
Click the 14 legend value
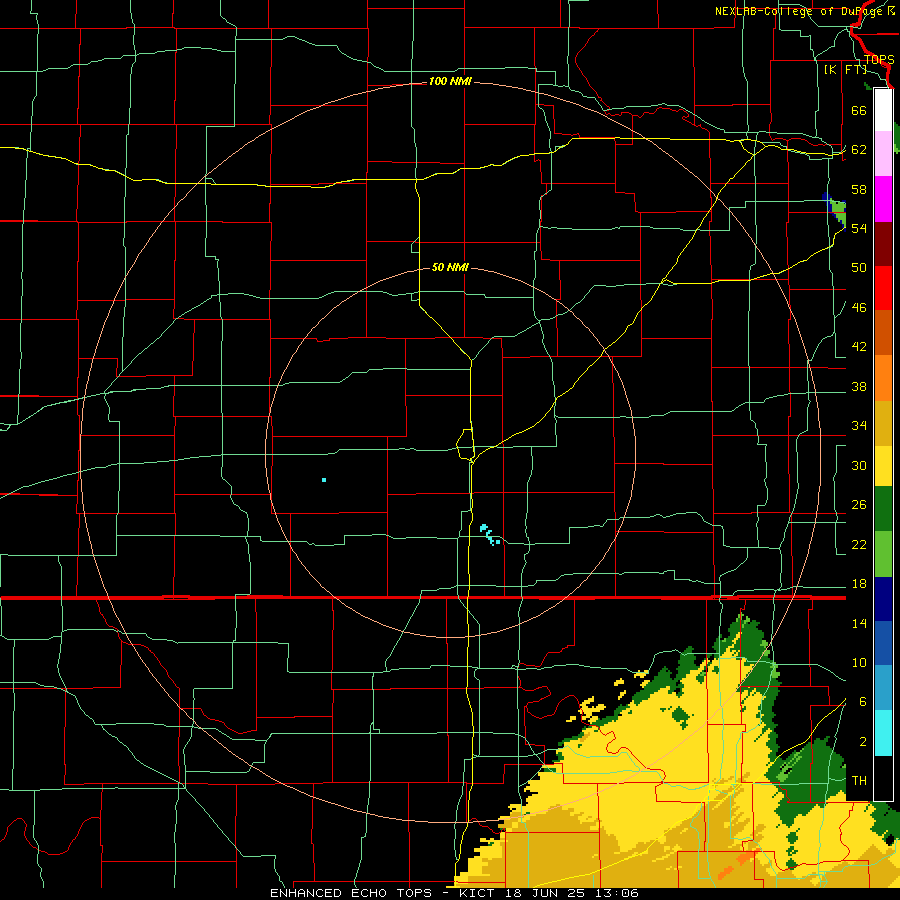[859, 623]
